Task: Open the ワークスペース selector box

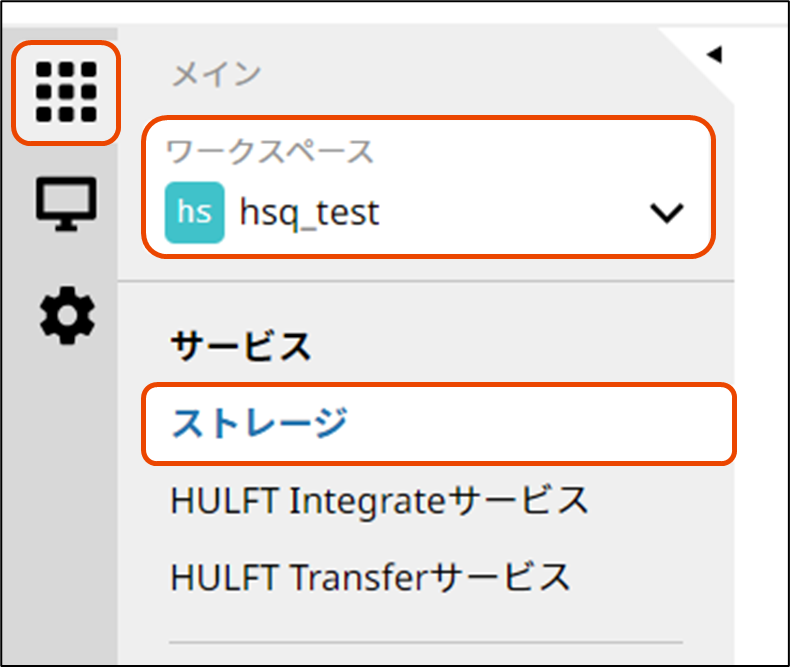Action: tap(428, 185)
